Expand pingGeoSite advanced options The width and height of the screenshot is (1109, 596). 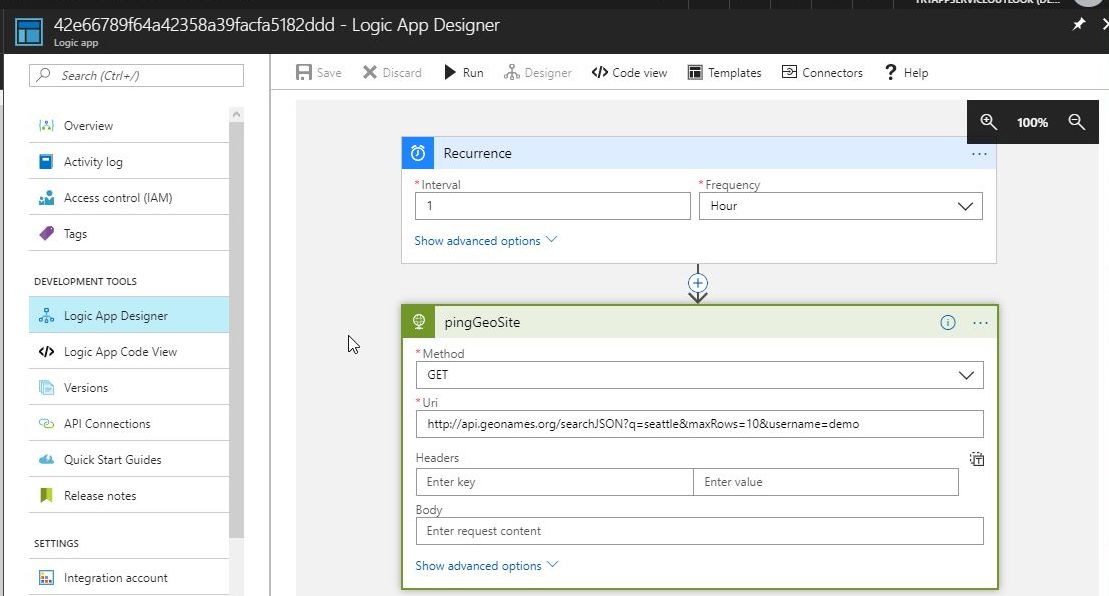coord(486,566)
